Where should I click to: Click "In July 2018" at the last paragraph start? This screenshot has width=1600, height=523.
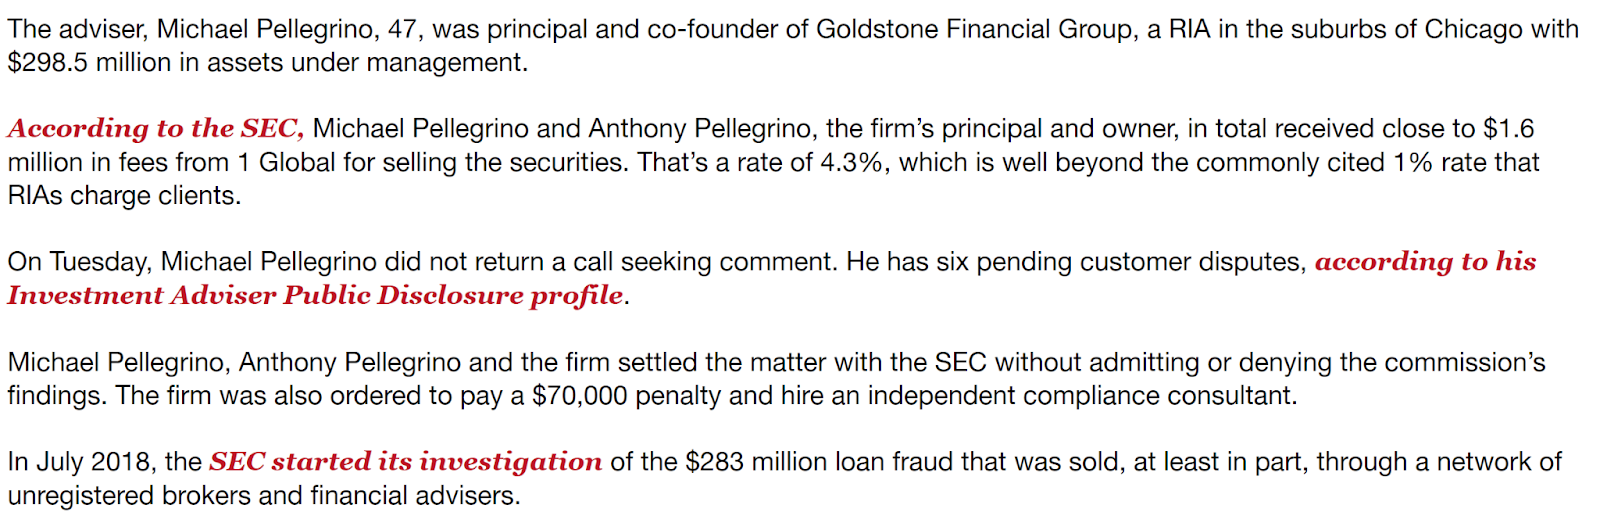(82, 461)
